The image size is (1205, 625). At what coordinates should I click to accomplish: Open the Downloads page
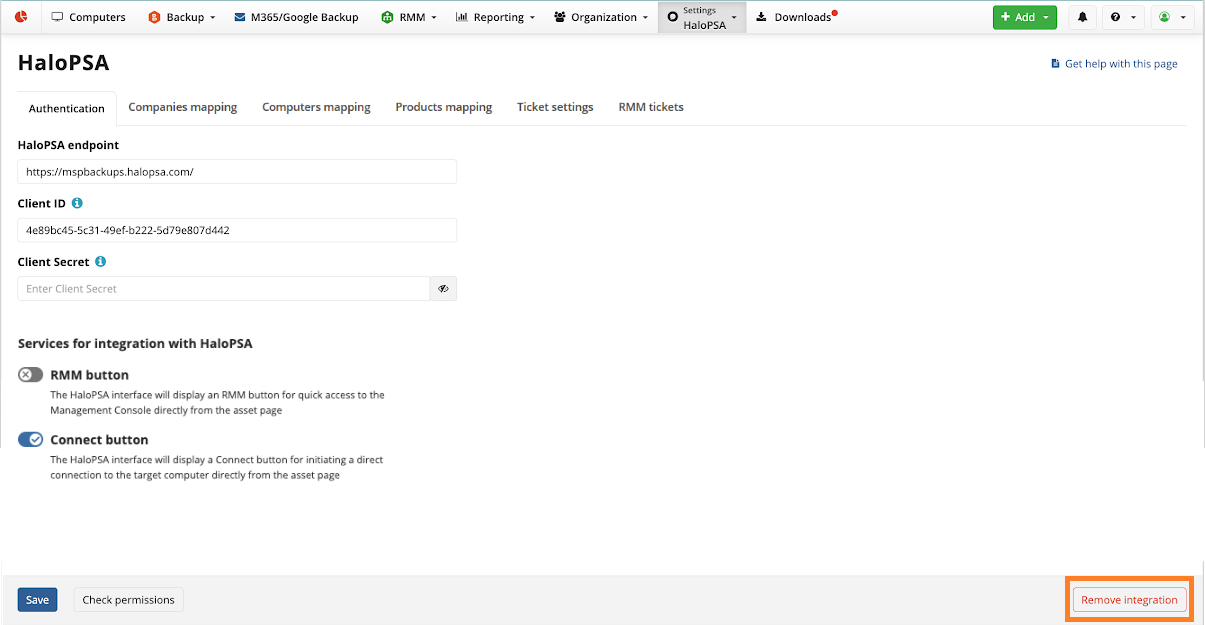click(795, 17)
